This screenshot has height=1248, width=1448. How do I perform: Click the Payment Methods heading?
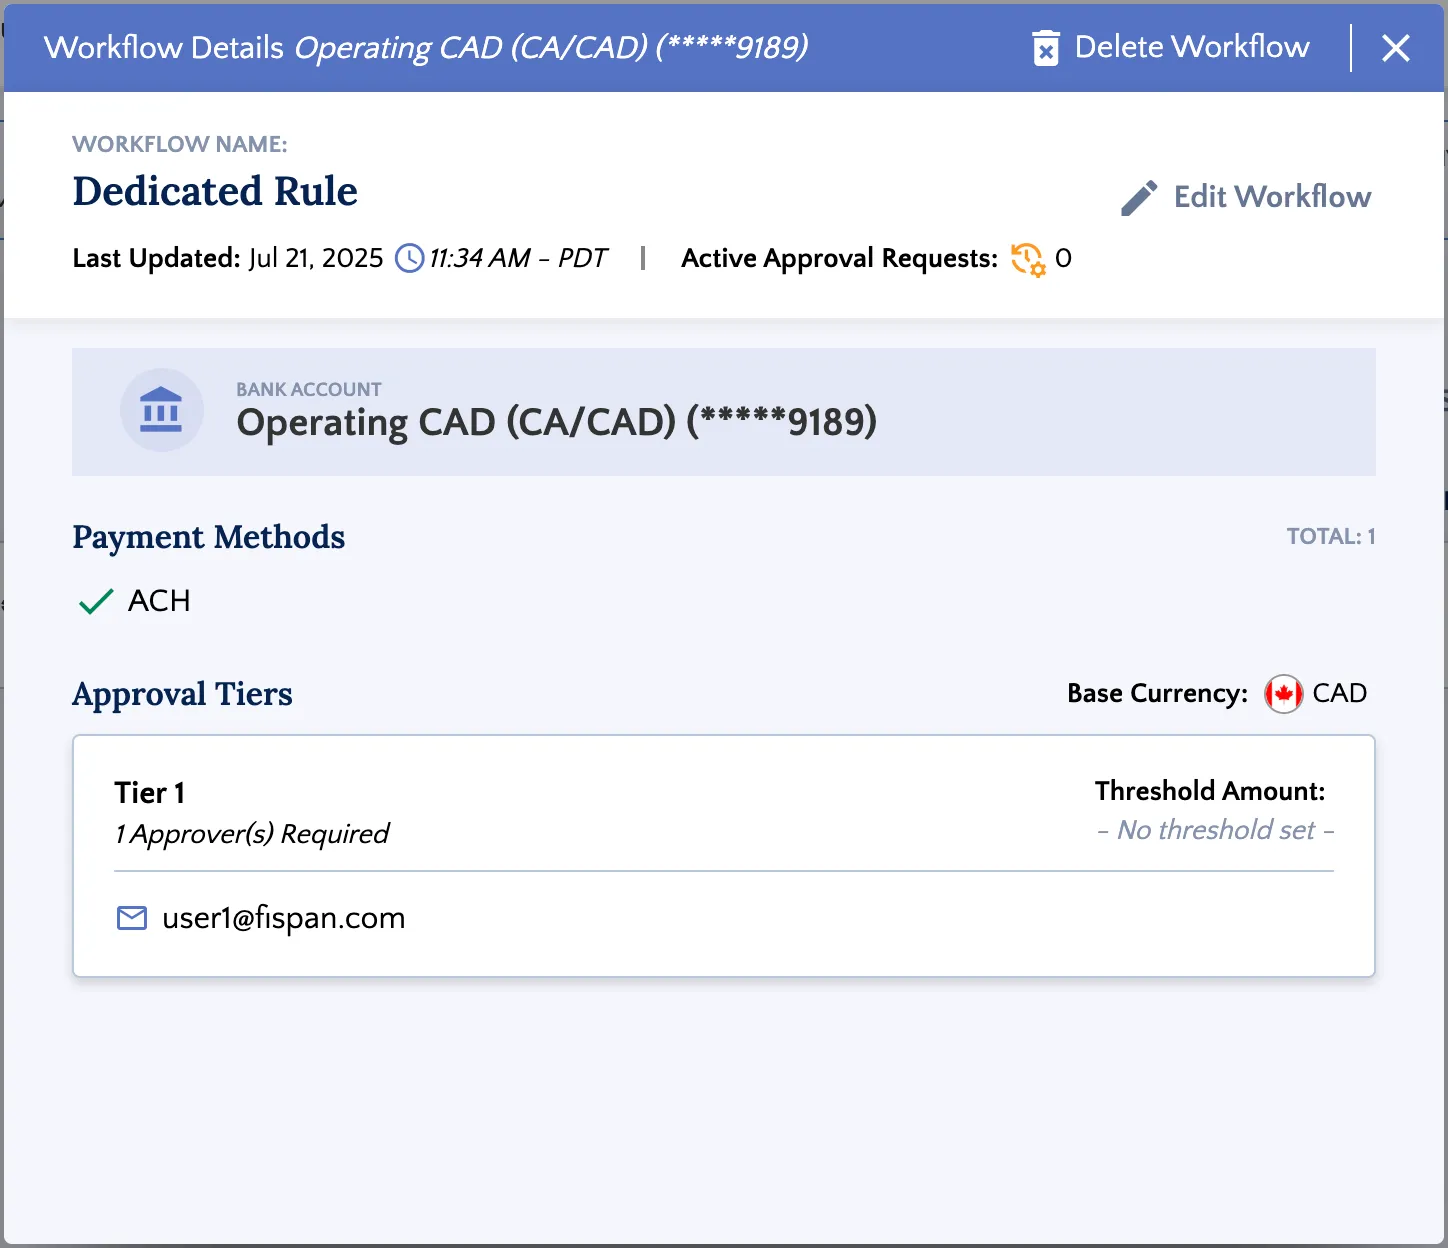tap(209, 538)
